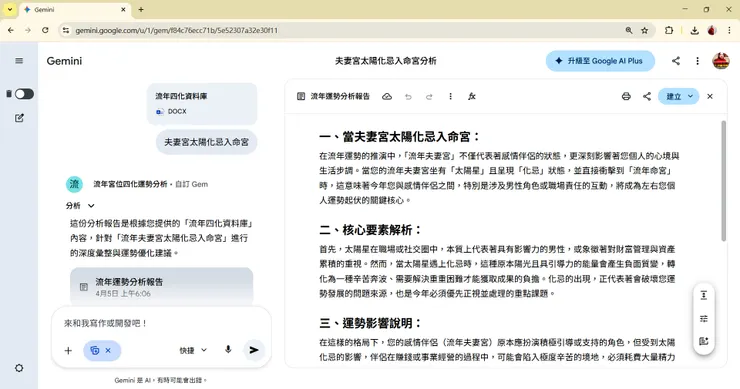Expand the 分析 thinking section chevron
The width and height of the screenshot is (740, 389).
91,206
